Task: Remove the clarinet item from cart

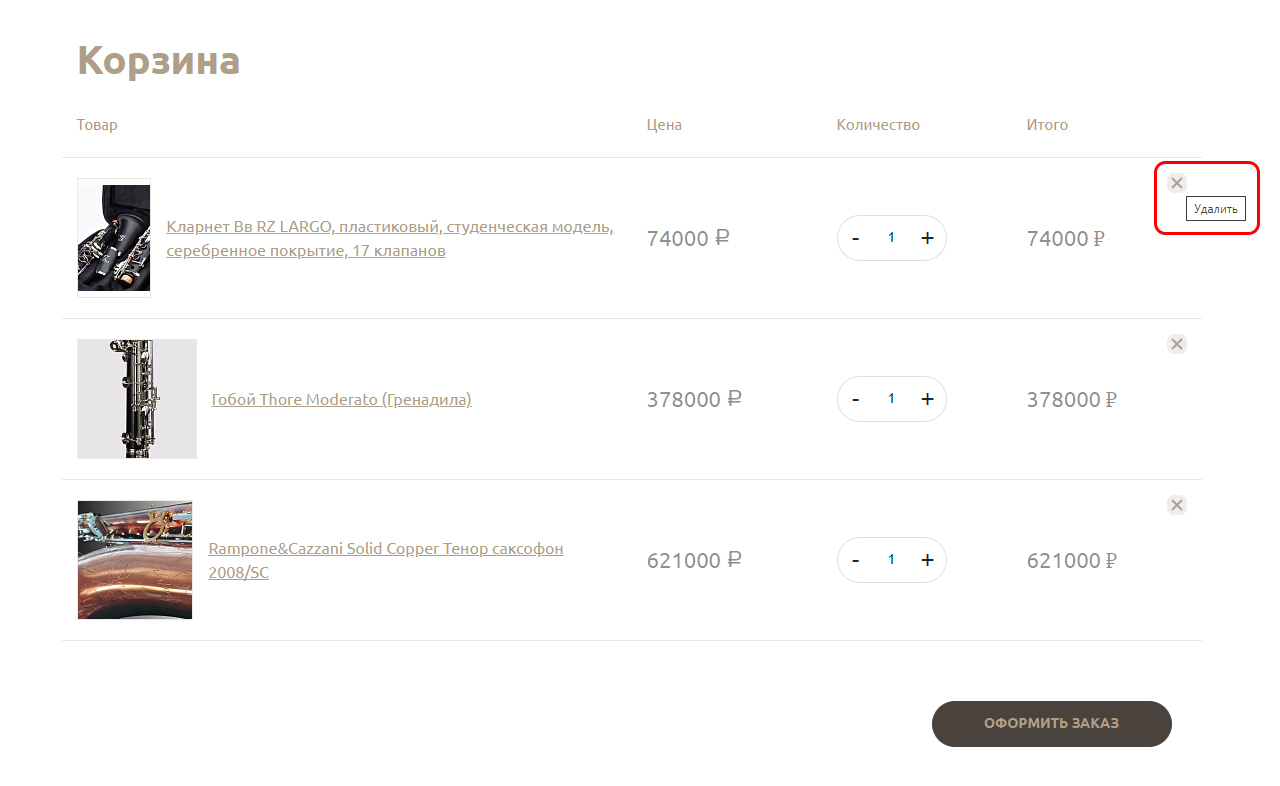Action: click(1177, 183)
